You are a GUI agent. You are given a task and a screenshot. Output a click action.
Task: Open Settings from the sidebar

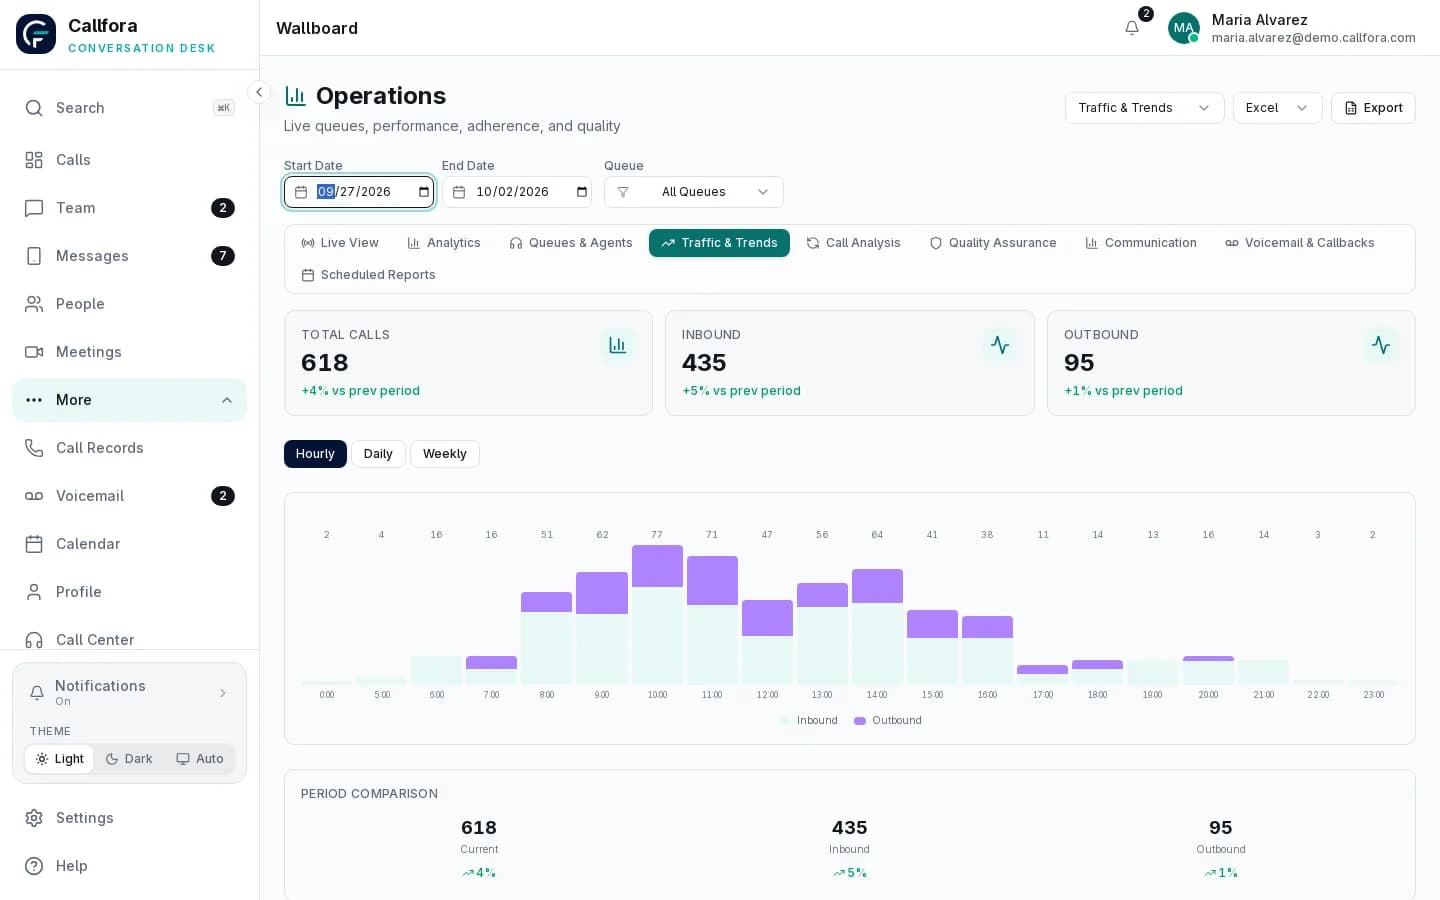[129, 818]
